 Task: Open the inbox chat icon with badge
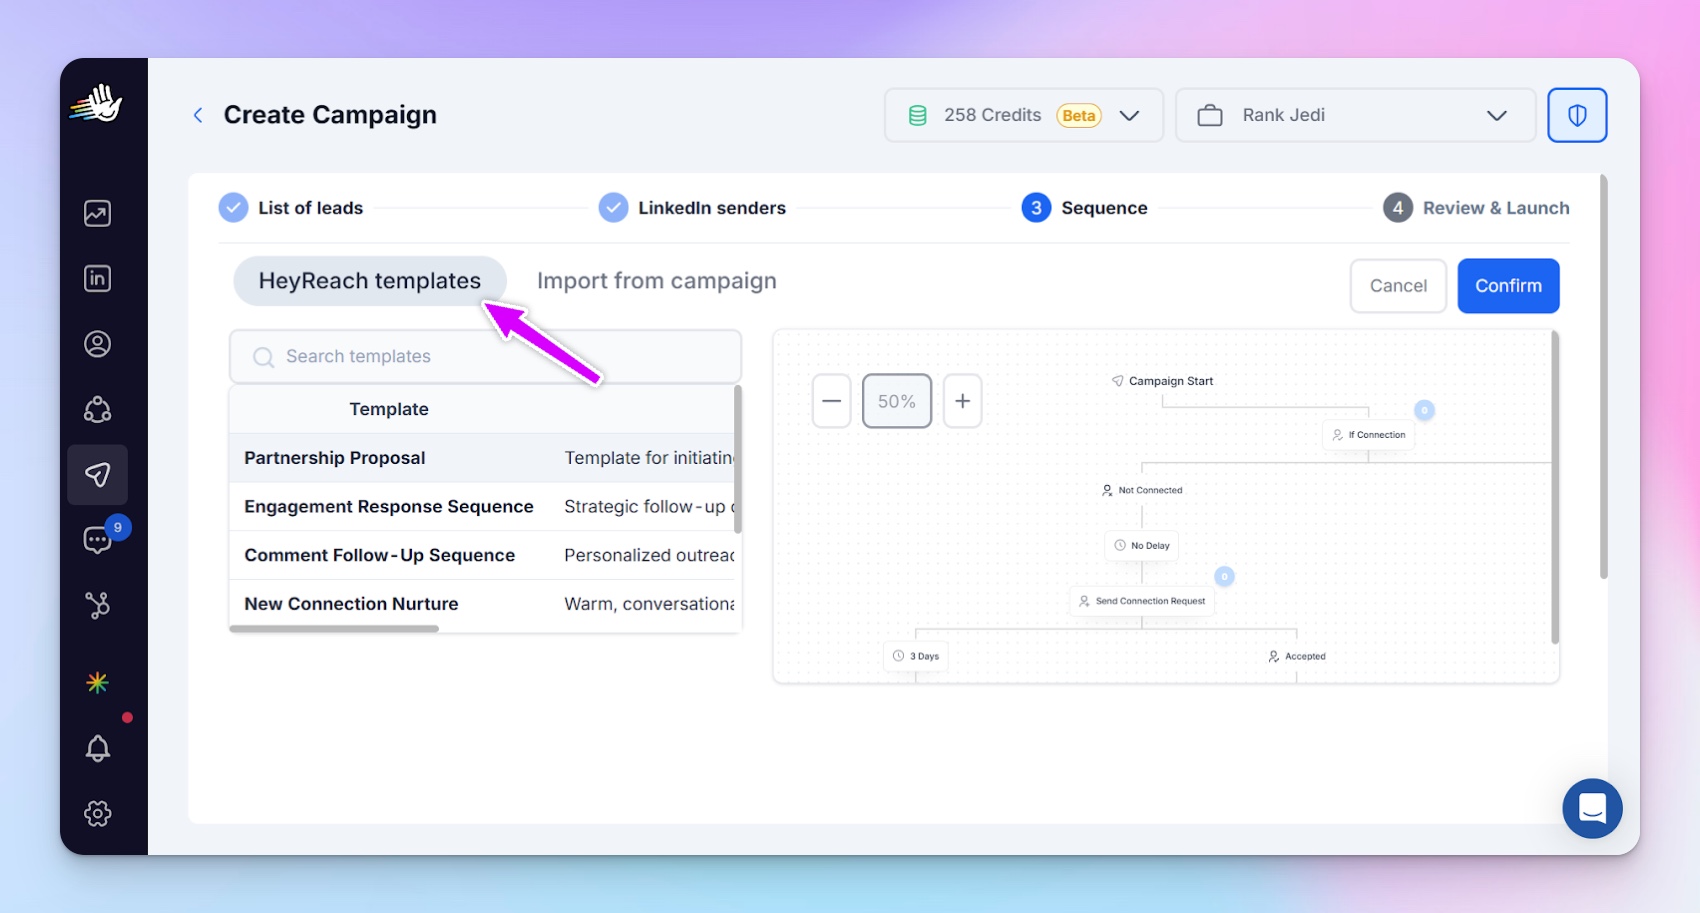[97, 540]
